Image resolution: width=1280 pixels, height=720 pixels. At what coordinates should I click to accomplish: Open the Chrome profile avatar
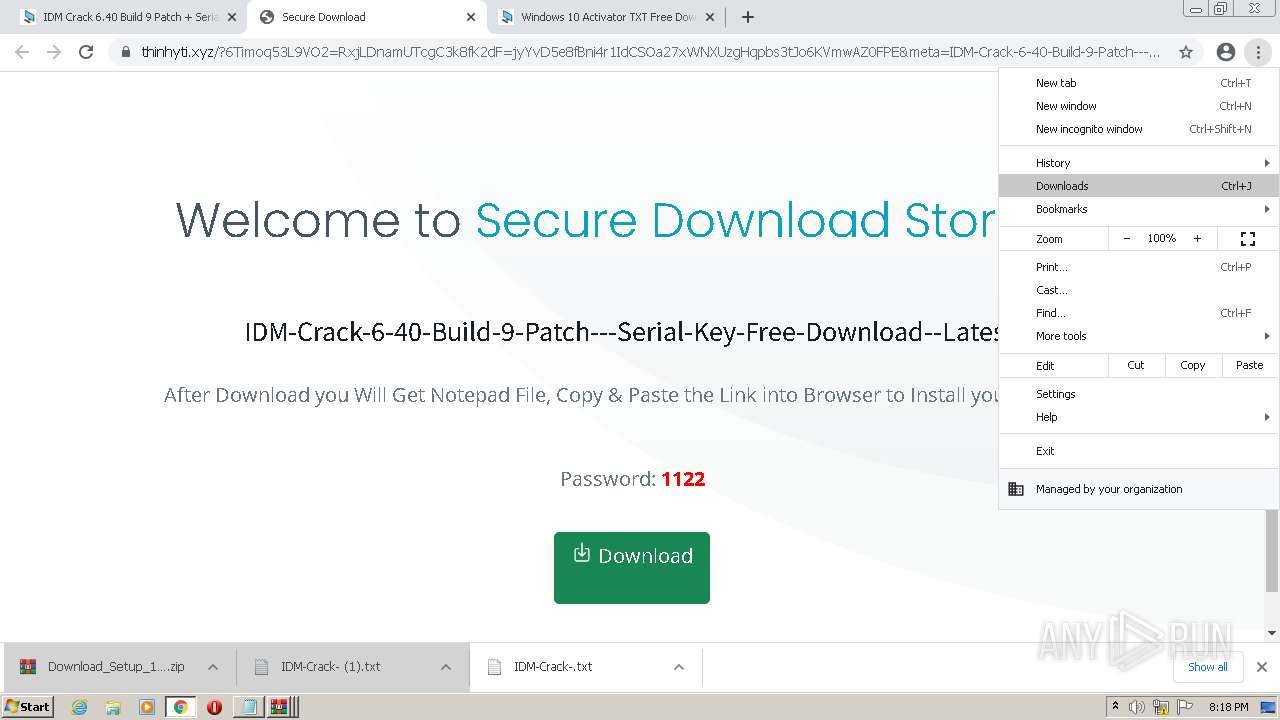pyautogui.click(x=1226, y=52)
